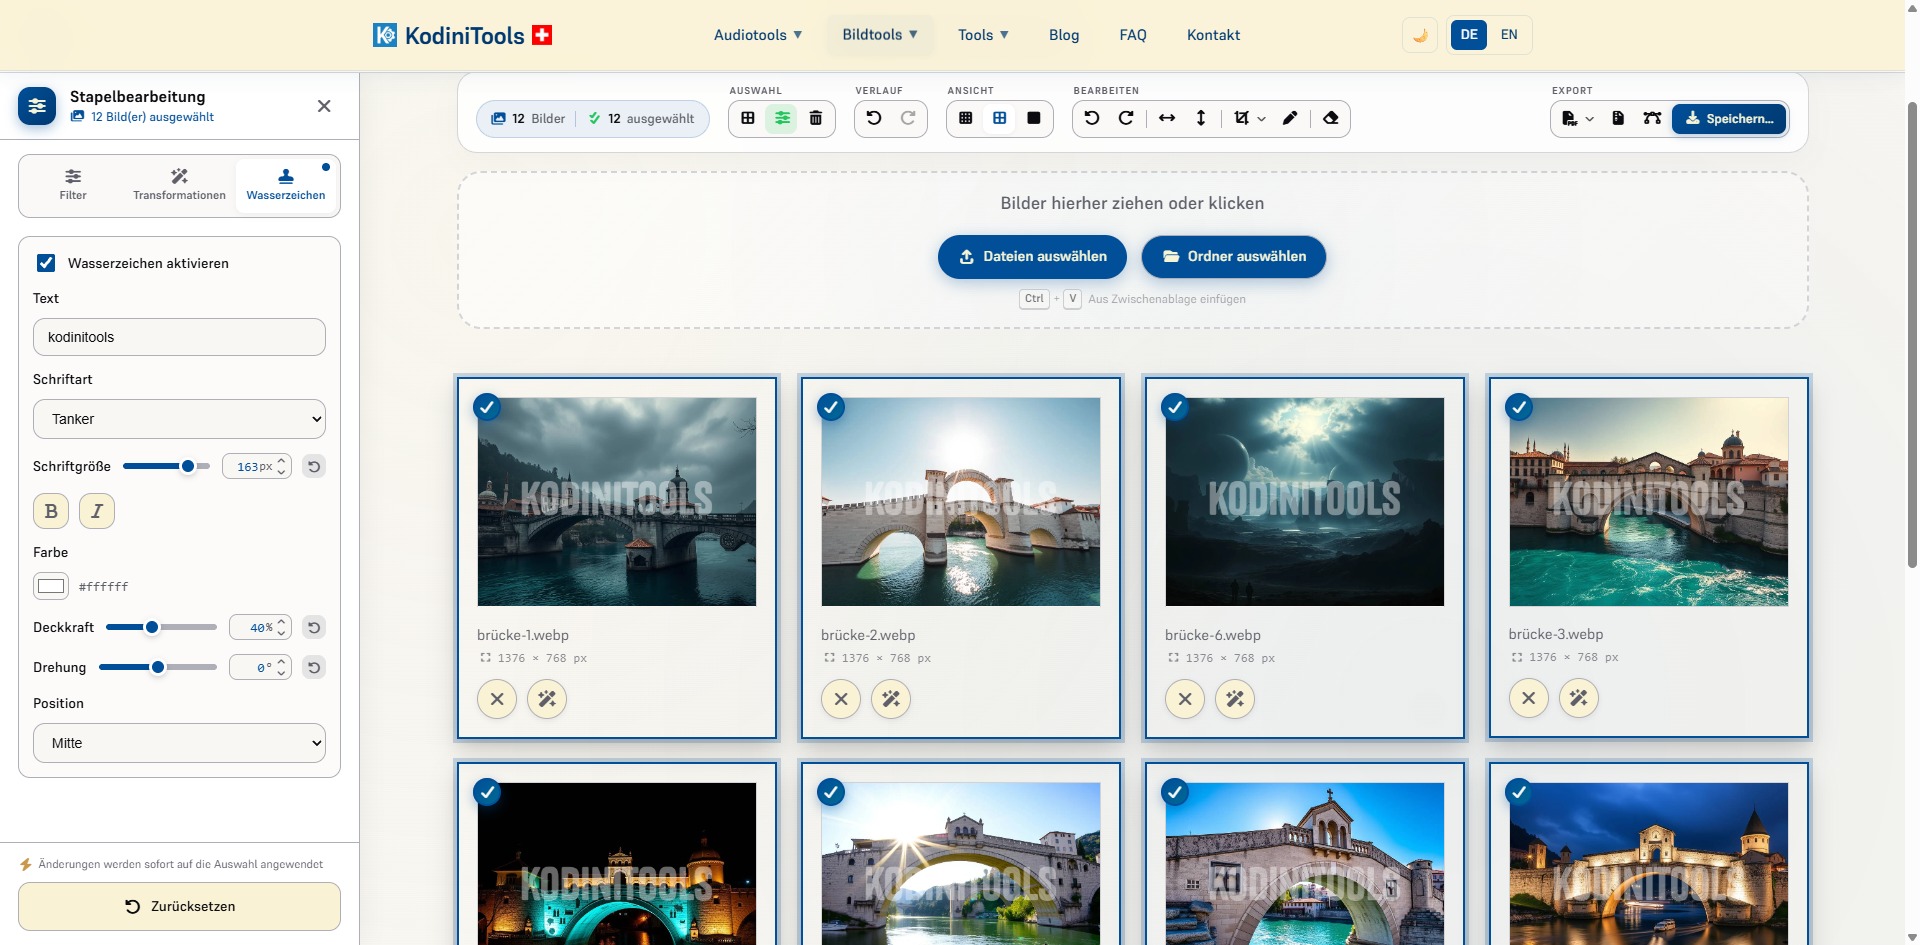The image size is (1920, 945).
Task: Adjust the Drehung slider
Action: click(x=158, y=667)
